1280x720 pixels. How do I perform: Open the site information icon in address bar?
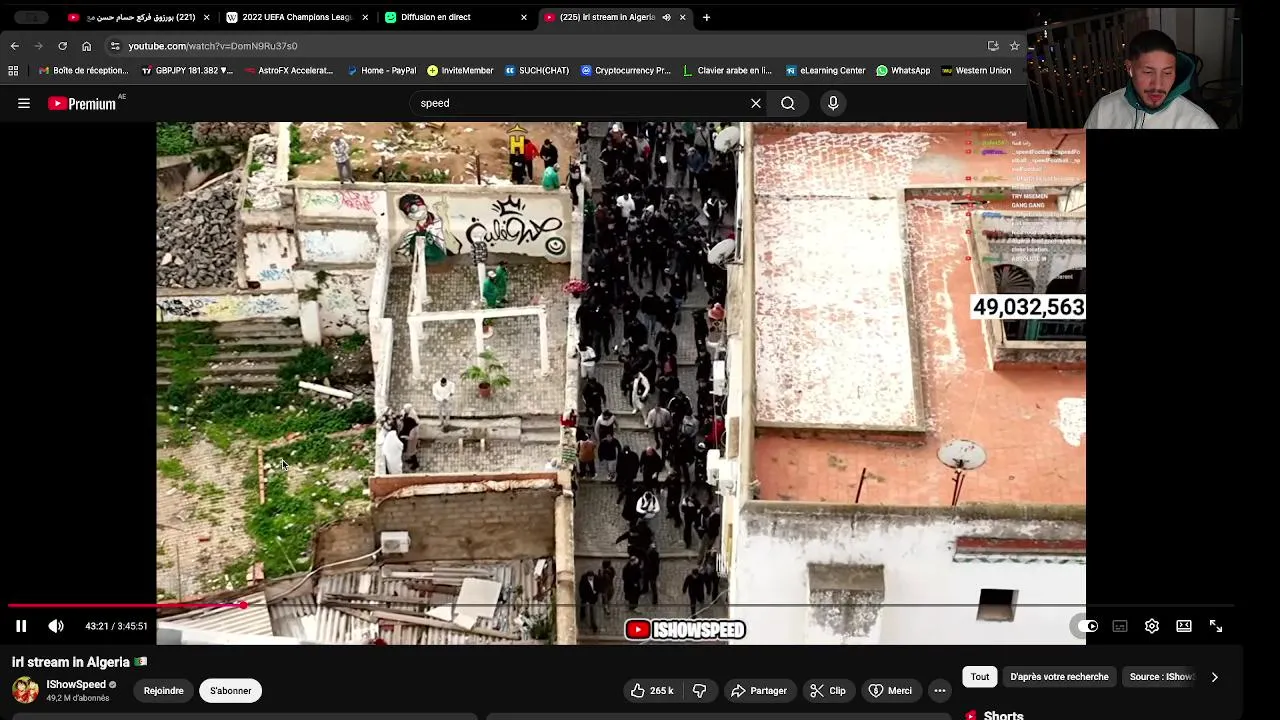click(115, 46)
